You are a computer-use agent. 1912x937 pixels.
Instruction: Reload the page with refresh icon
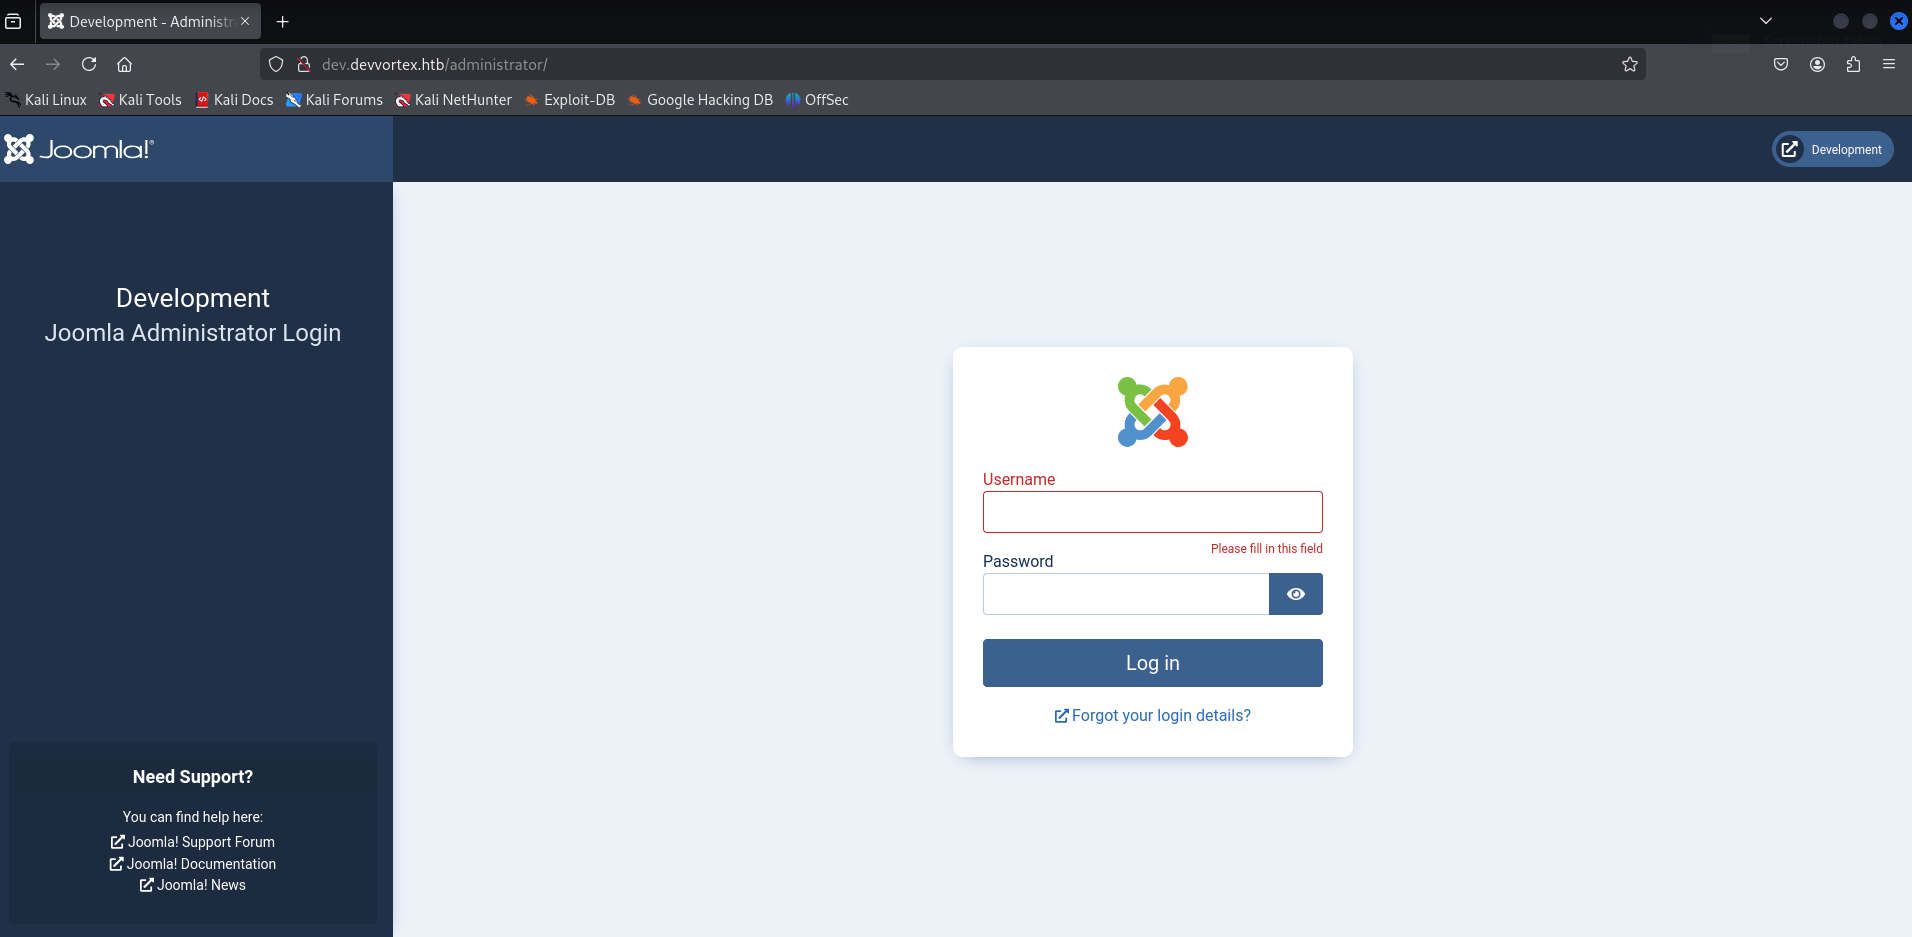pos(89,64)
